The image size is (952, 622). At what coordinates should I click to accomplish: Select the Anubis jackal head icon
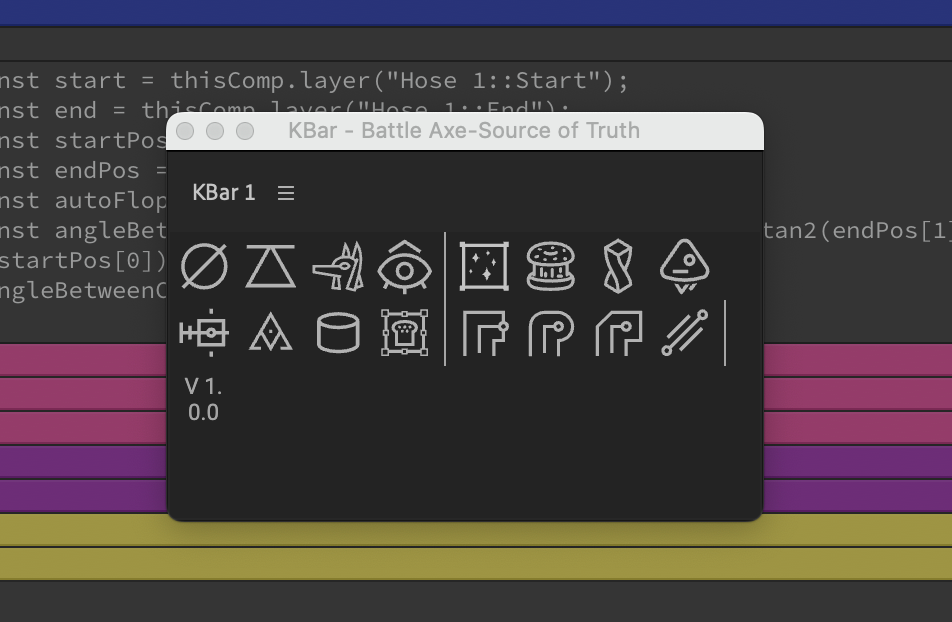tap(338, 265)
